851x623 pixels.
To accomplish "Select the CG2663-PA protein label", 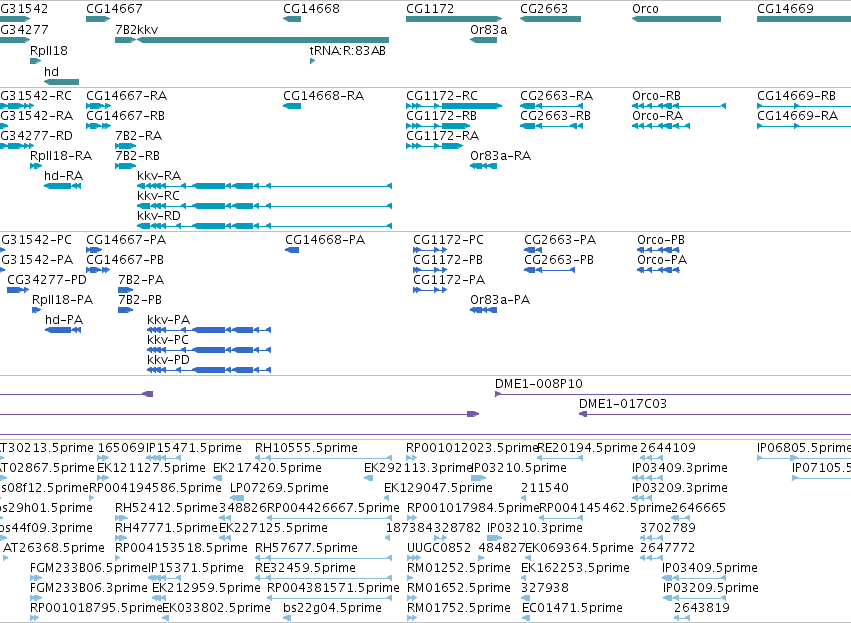I will [560, 240].
